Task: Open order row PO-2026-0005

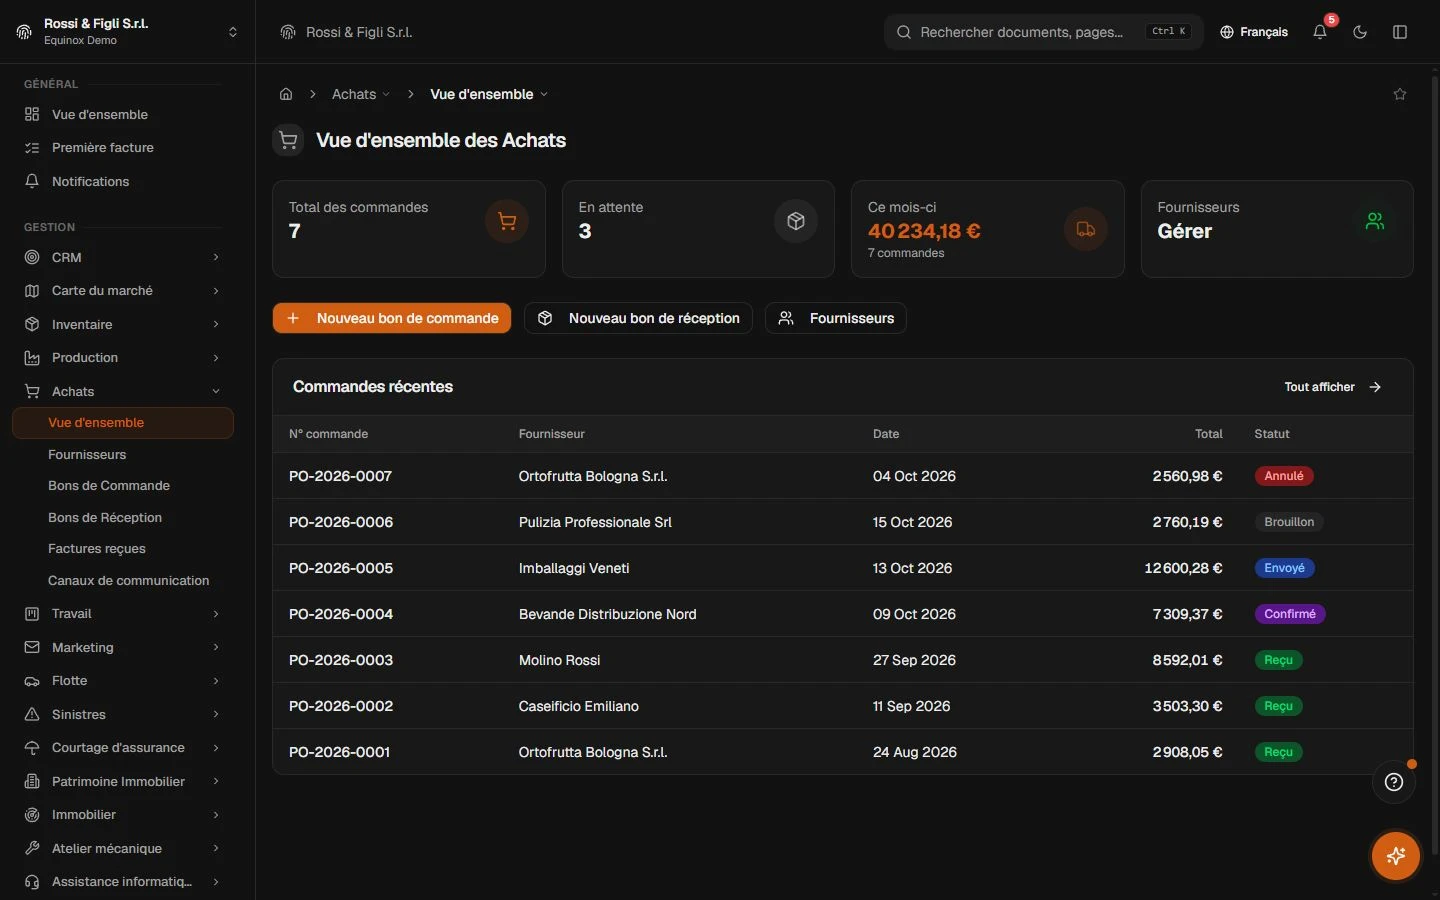Action: tap(843, 568)
